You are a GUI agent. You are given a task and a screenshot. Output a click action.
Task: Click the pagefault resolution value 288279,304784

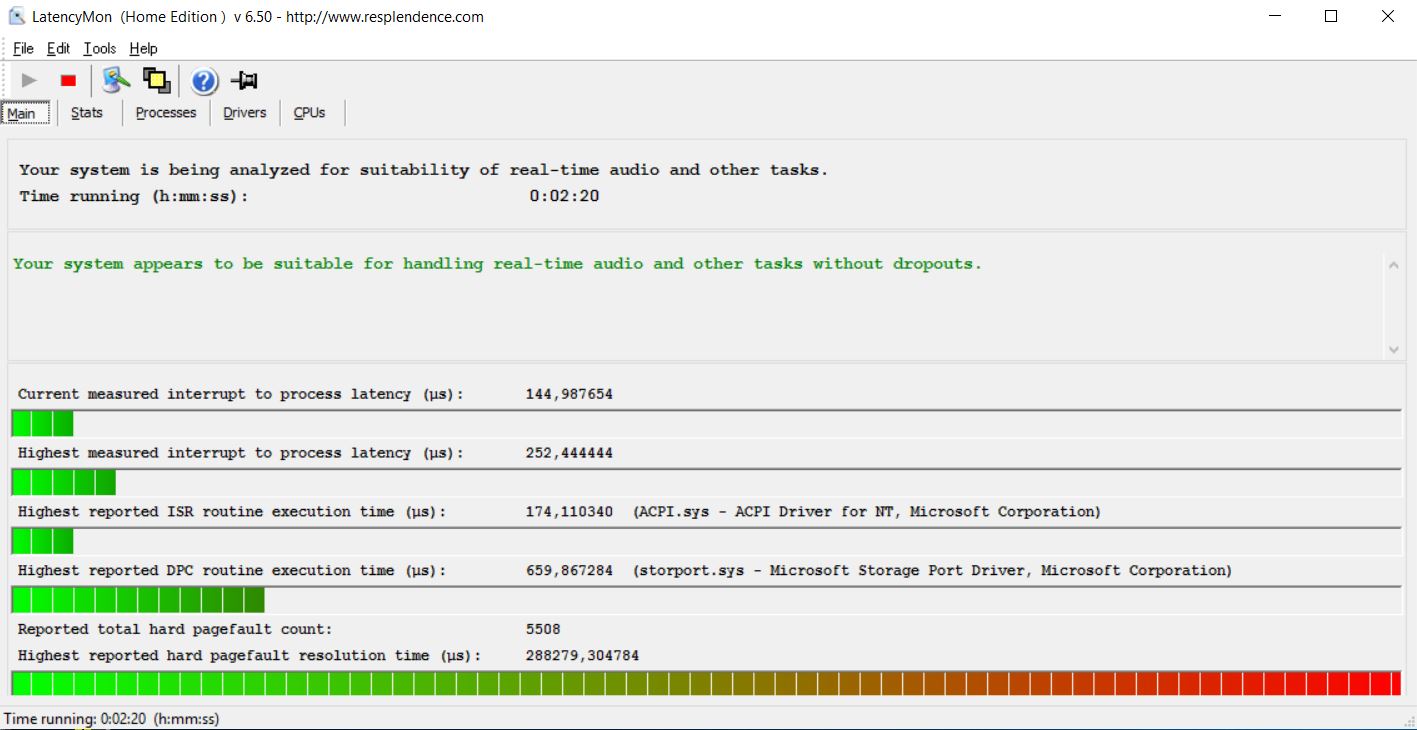click(x=582, y=656)
